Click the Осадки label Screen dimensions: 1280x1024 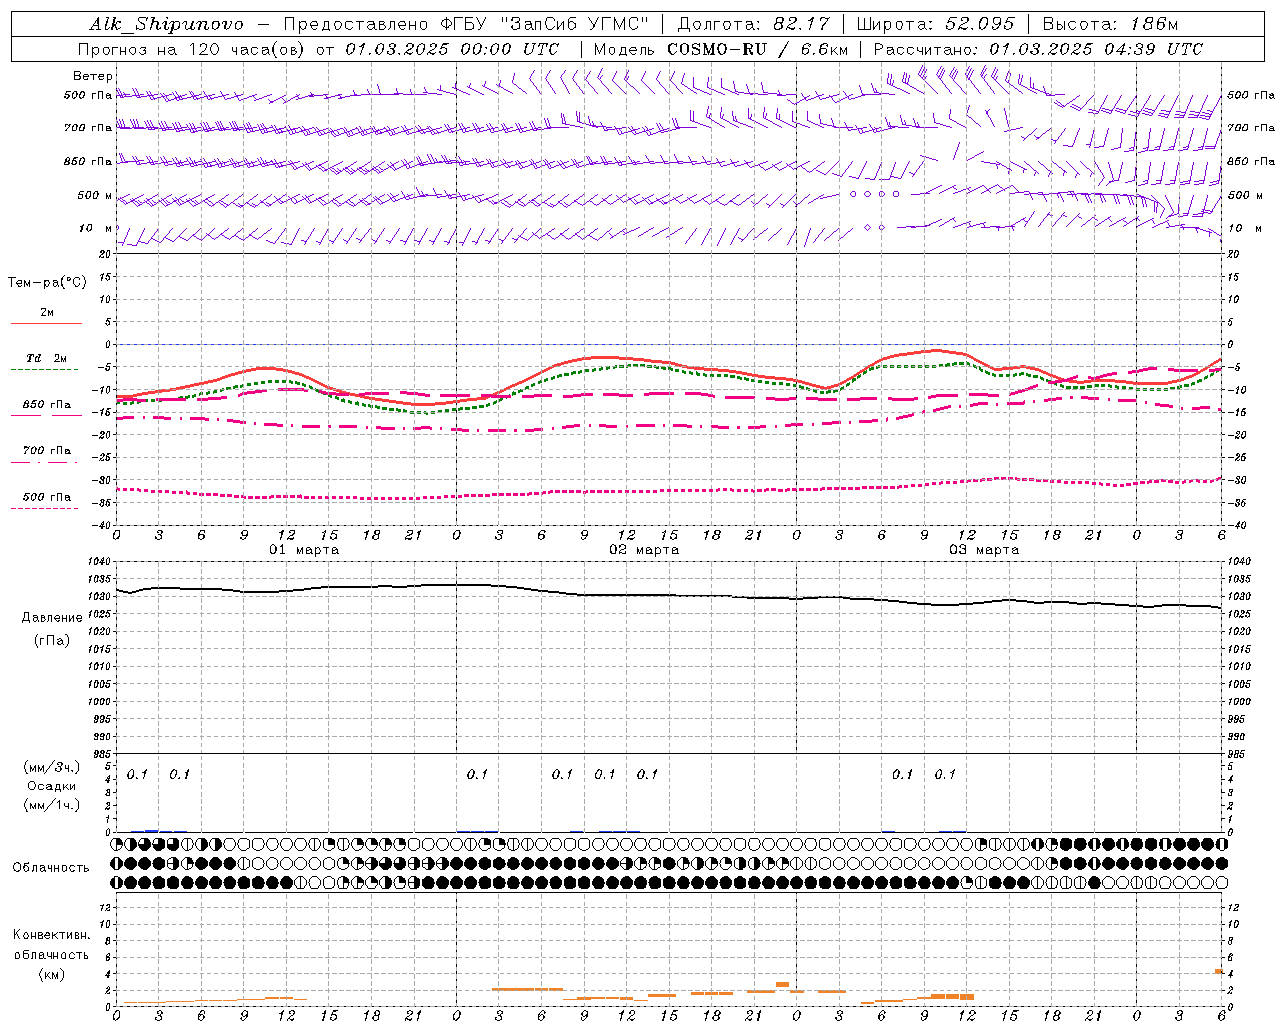click(x=52, y=786)
